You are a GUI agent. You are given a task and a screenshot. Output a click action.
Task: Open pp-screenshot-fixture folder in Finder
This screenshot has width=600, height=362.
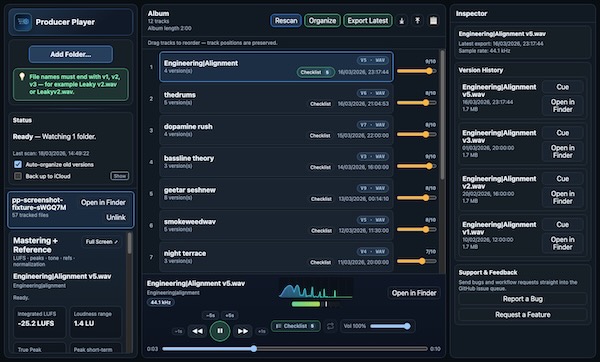(x=103, y=202)
